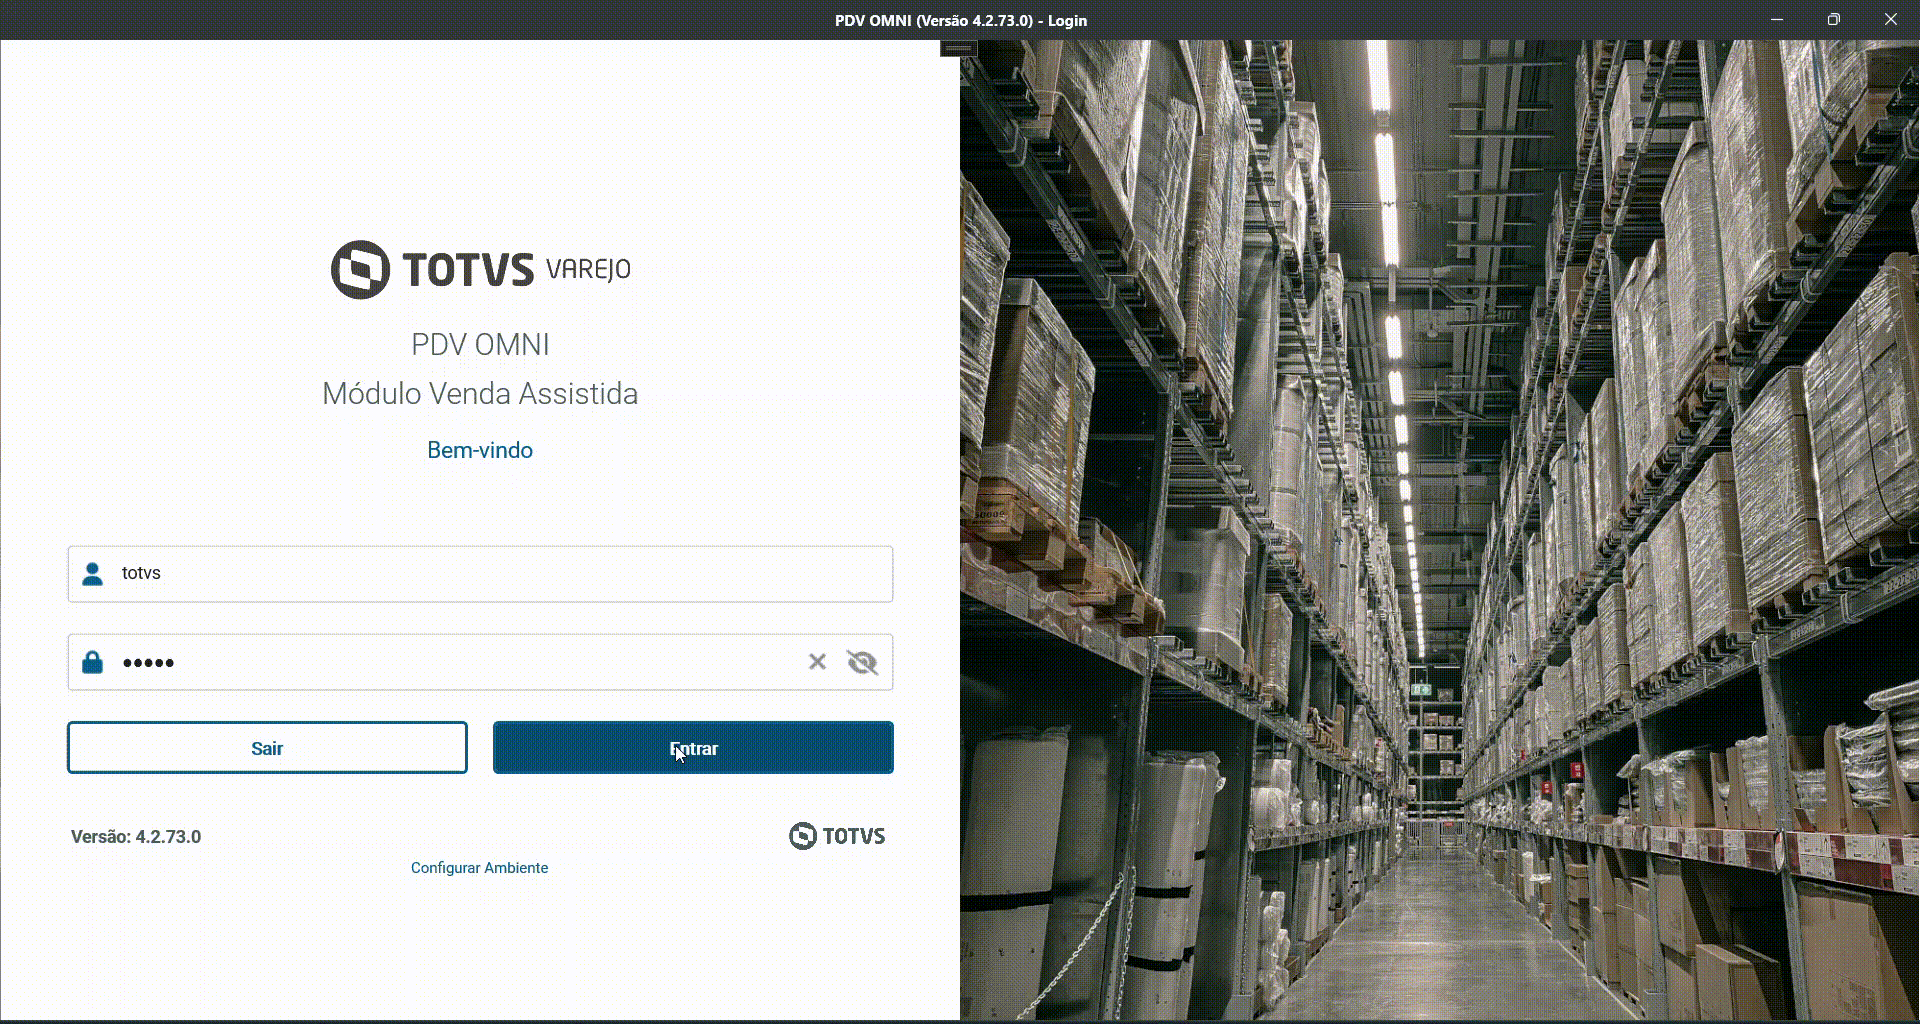Click the Entrar login button
The width and height of the screenshot is (1920, 1024).
tap(693, 748)
